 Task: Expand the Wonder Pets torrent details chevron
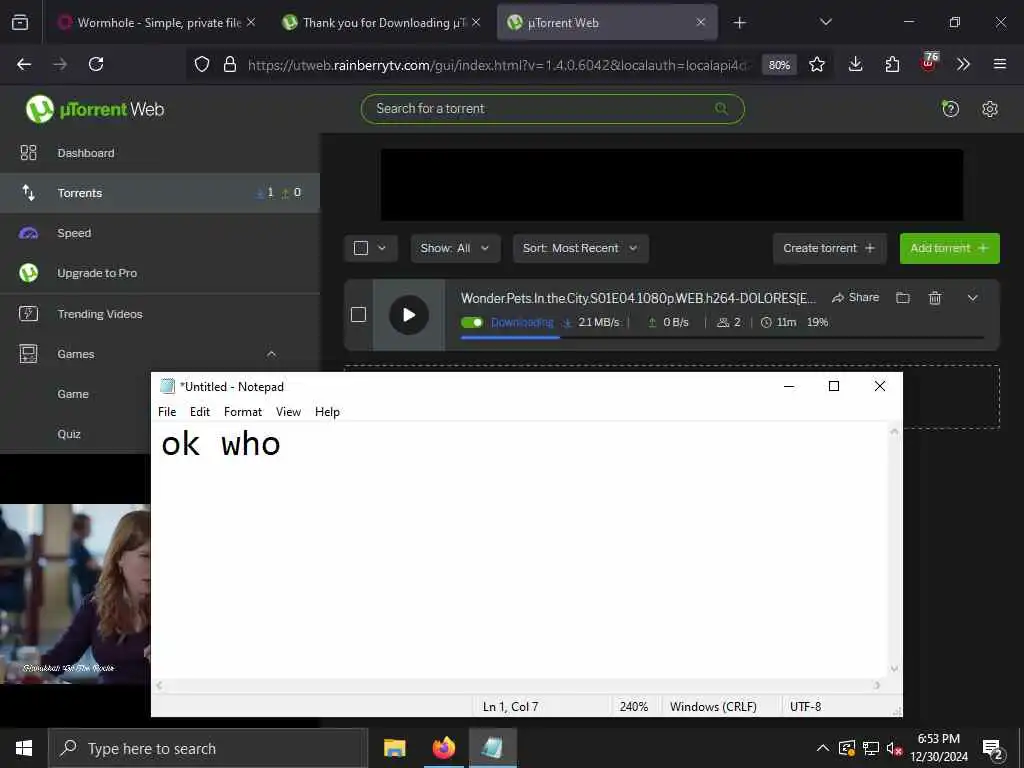(x=972, y=298)
